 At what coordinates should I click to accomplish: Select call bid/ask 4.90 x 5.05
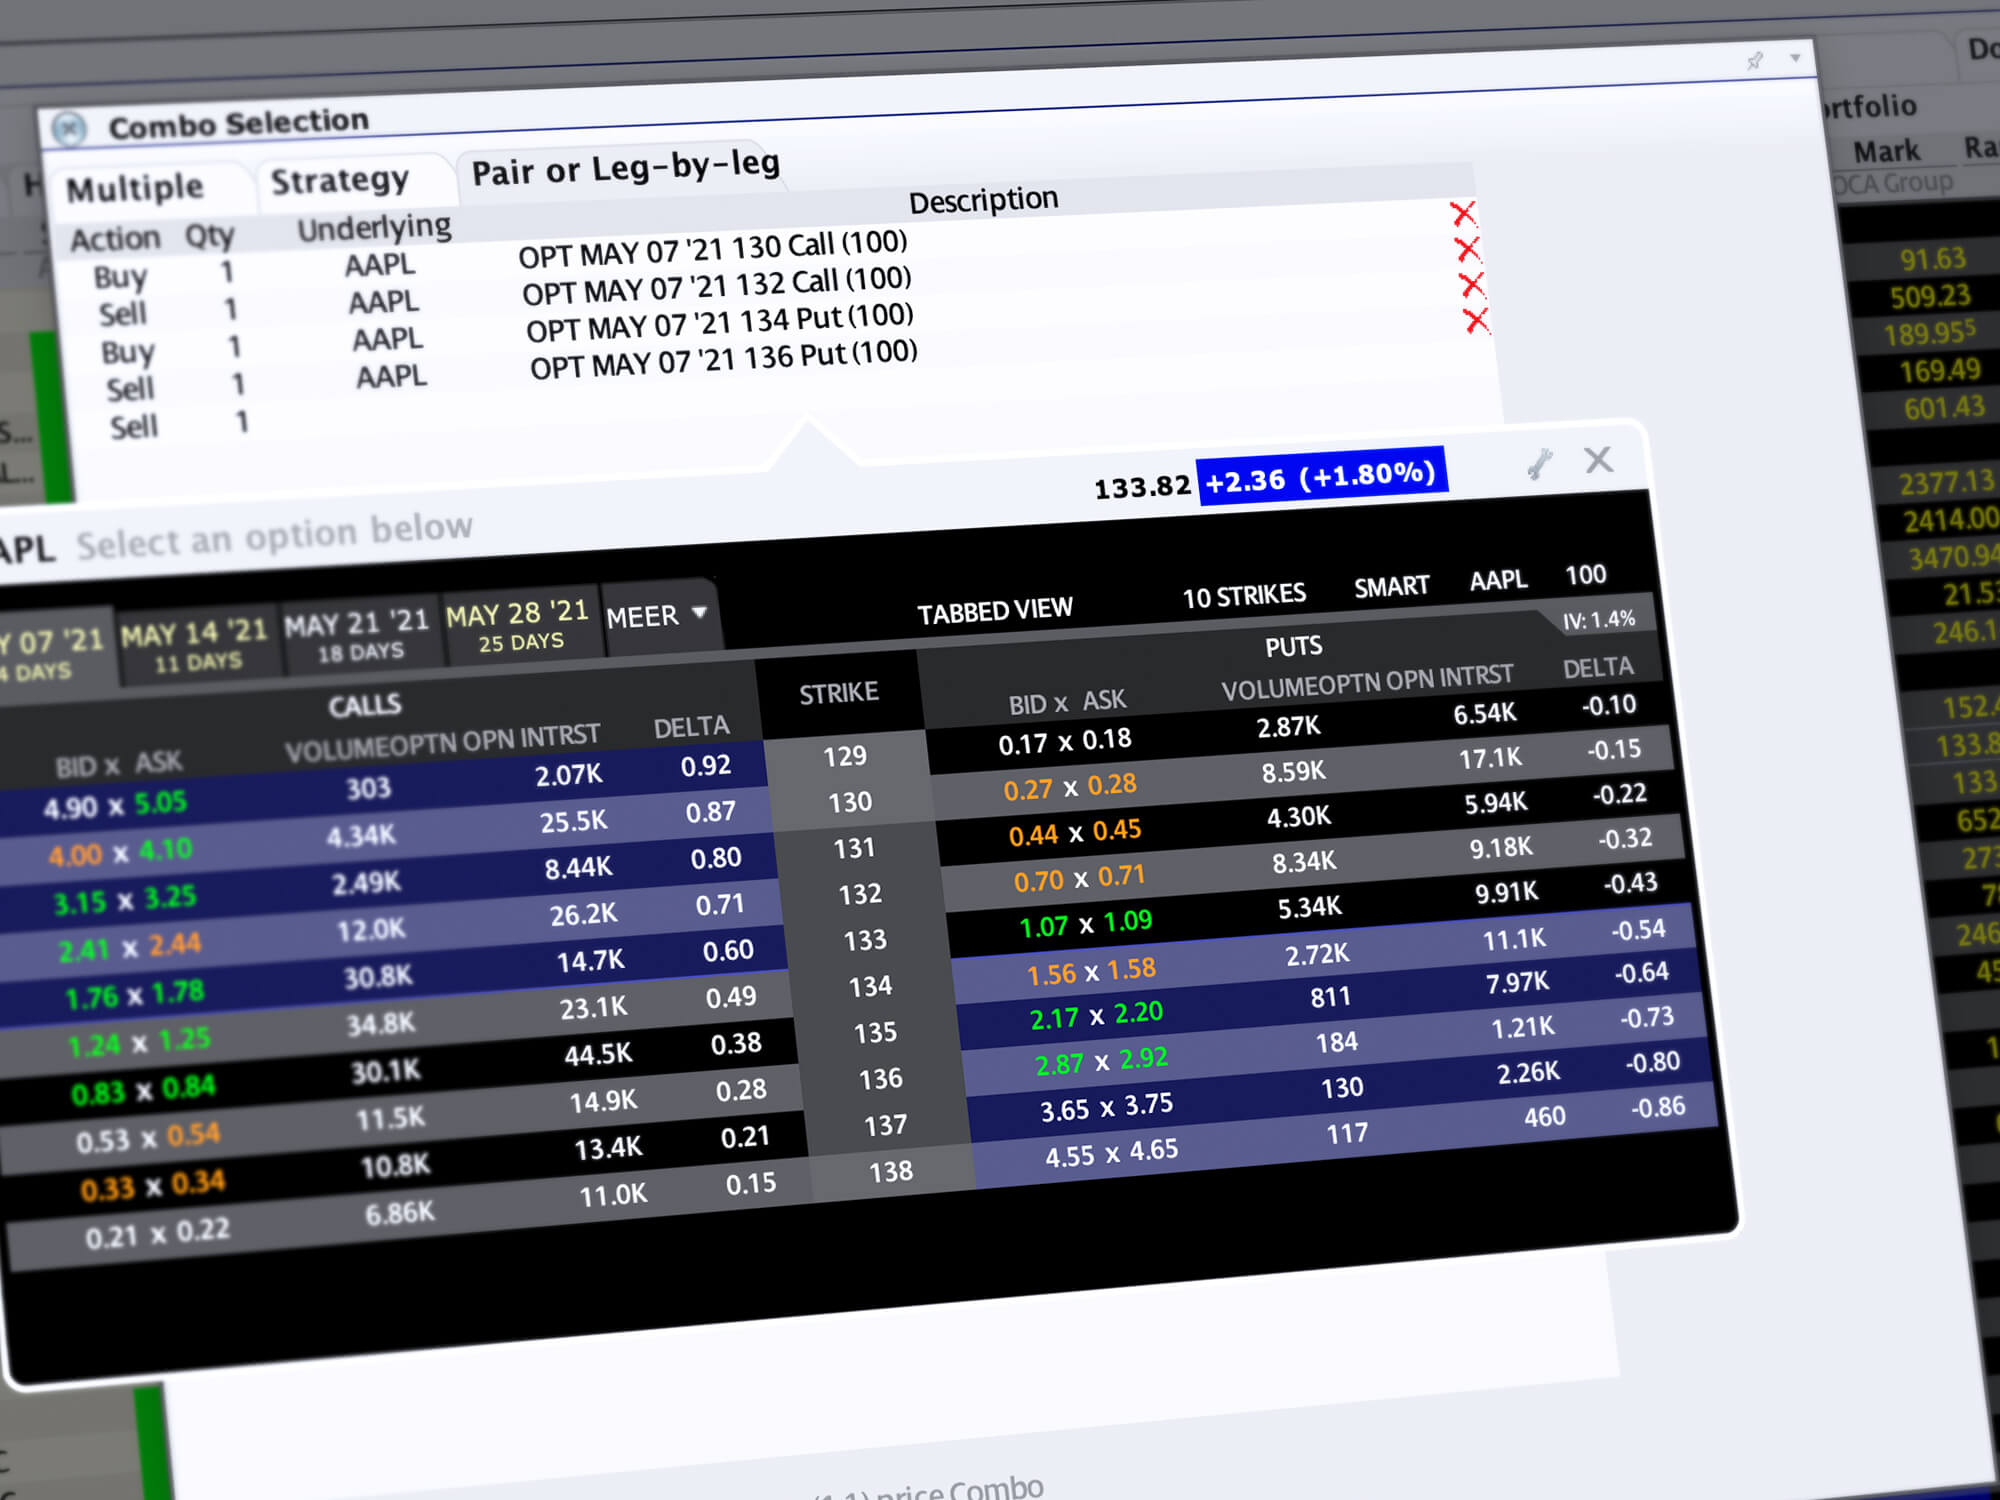115,805
